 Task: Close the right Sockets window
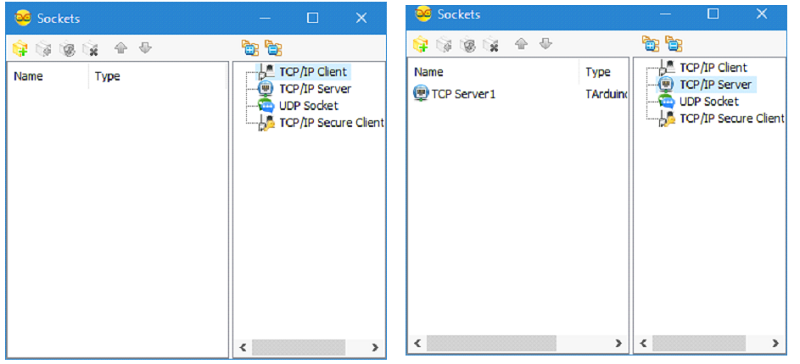point(762,14)
